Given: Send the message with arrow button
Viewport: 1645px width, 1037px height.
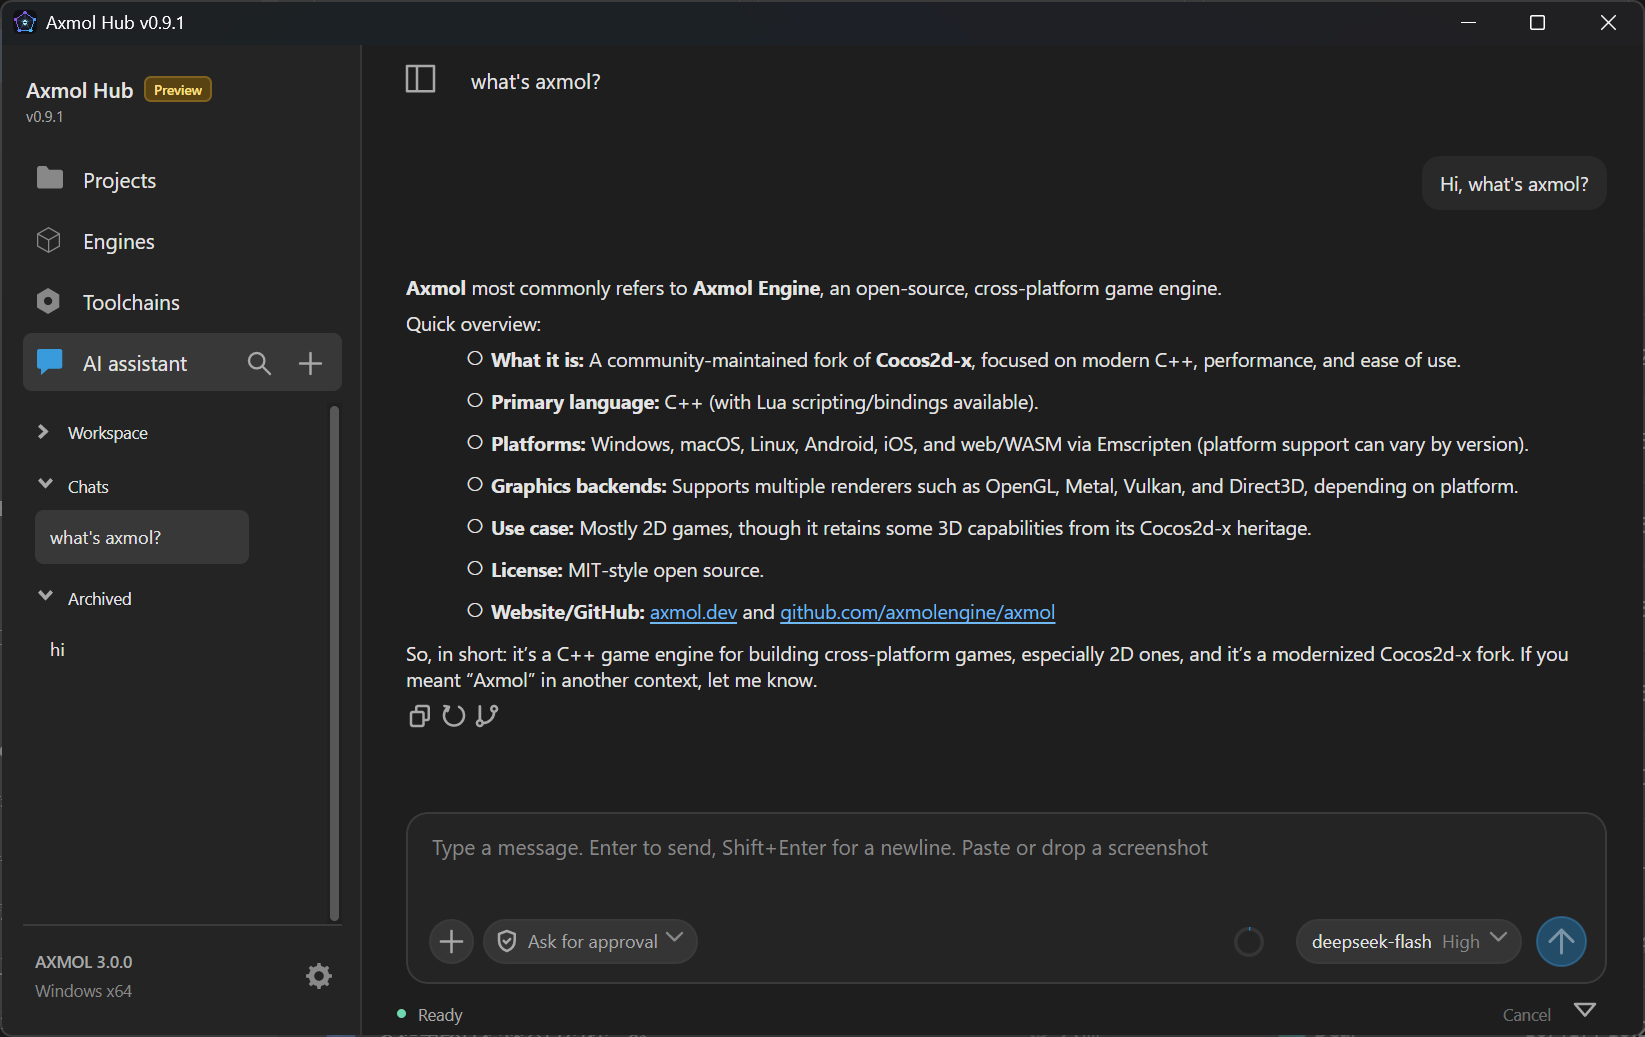Looking at the screenshot, I should point(1561,941).
